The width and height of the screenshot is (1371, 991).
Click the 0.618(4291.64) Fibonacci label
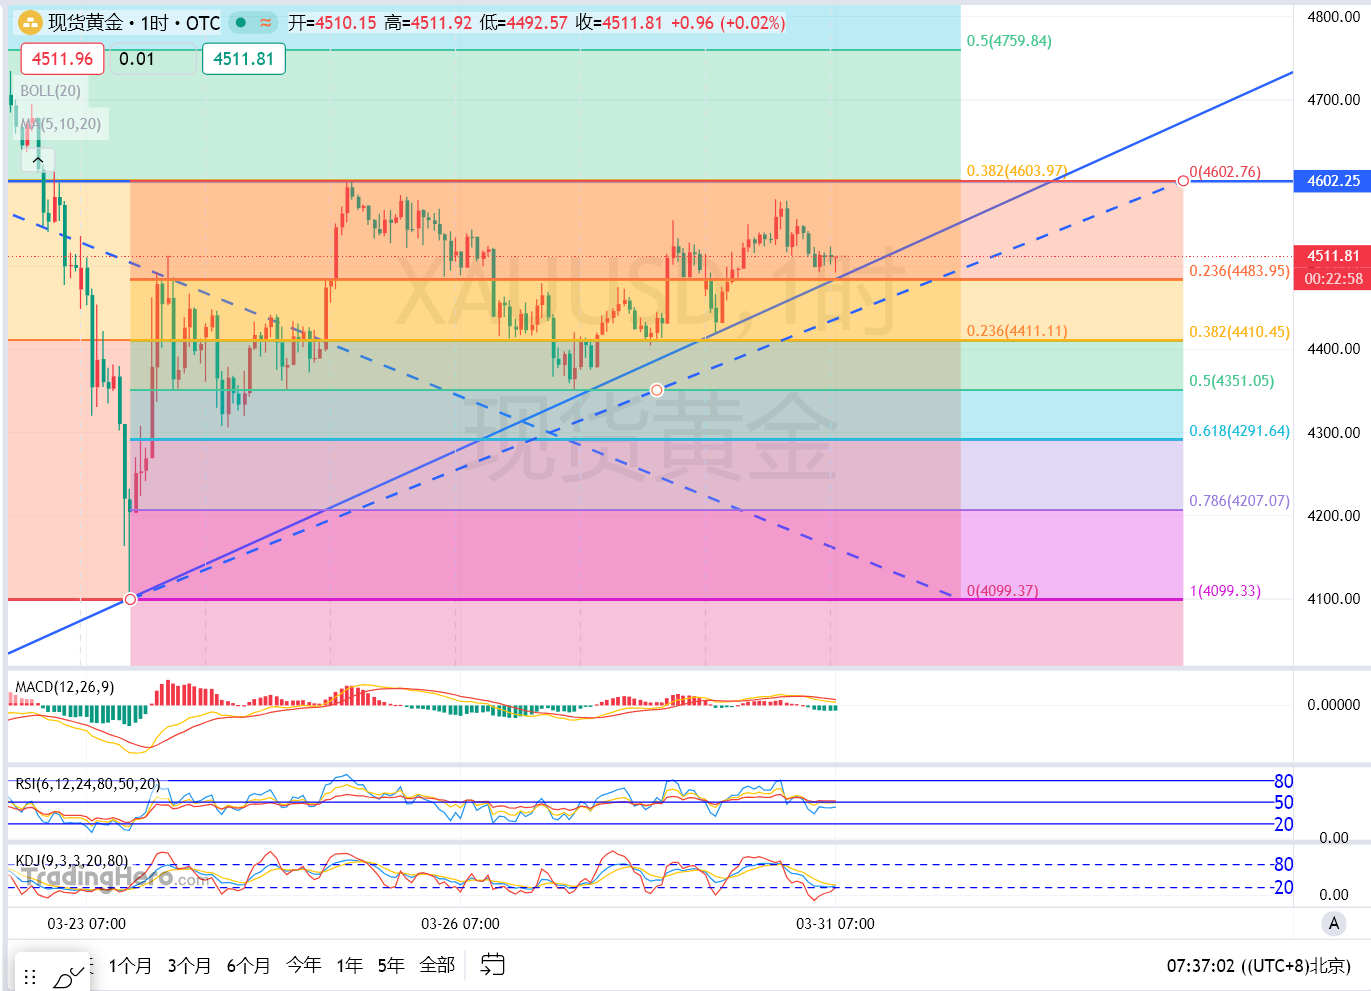tap(1239, 432)
